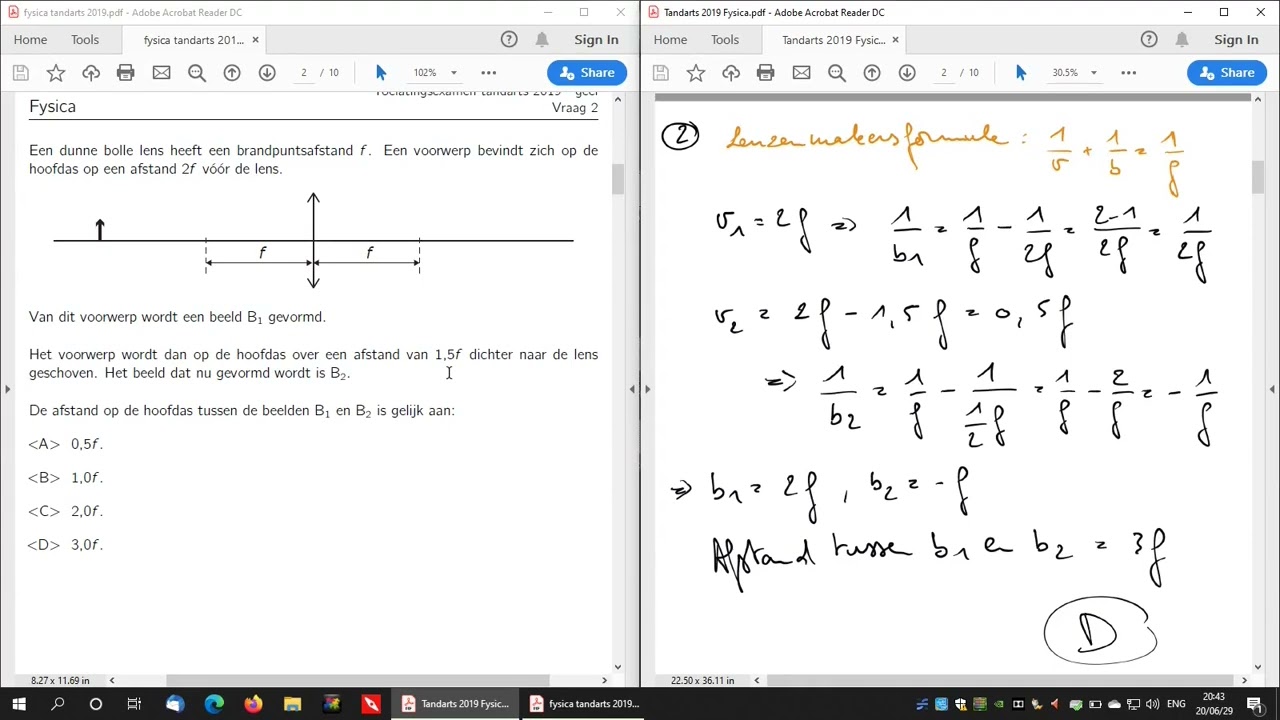Save file icon in left Acrobat window

pos(20,73)
